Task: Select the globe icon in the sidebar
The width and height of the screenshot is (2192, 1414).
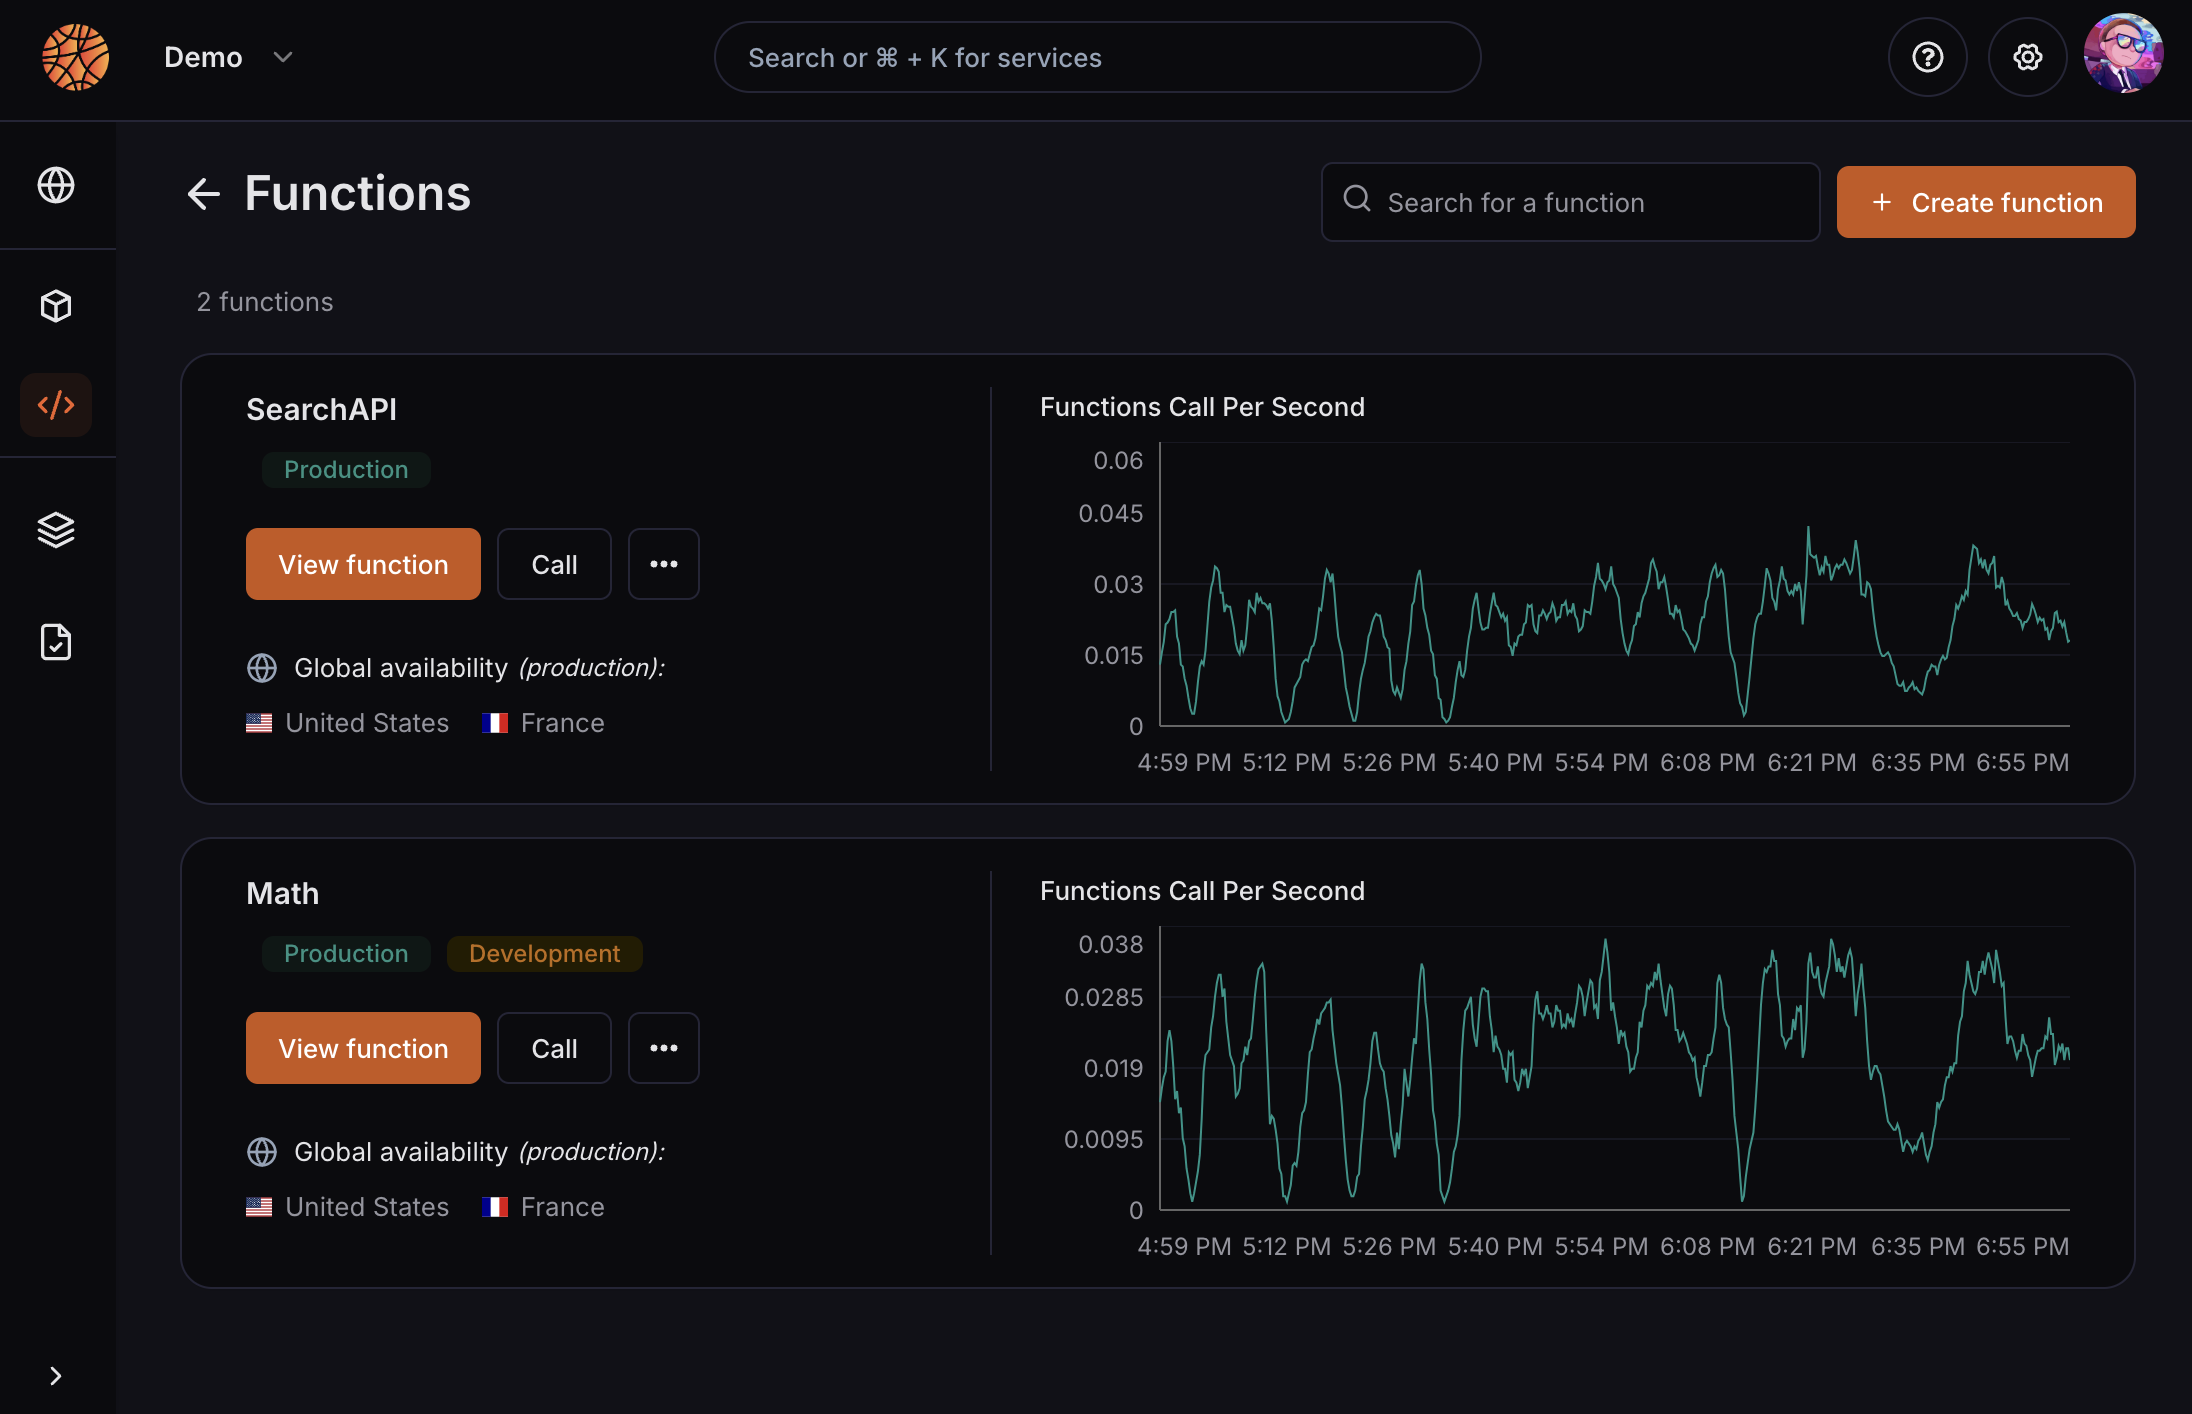Action: (x=56, y=185)
